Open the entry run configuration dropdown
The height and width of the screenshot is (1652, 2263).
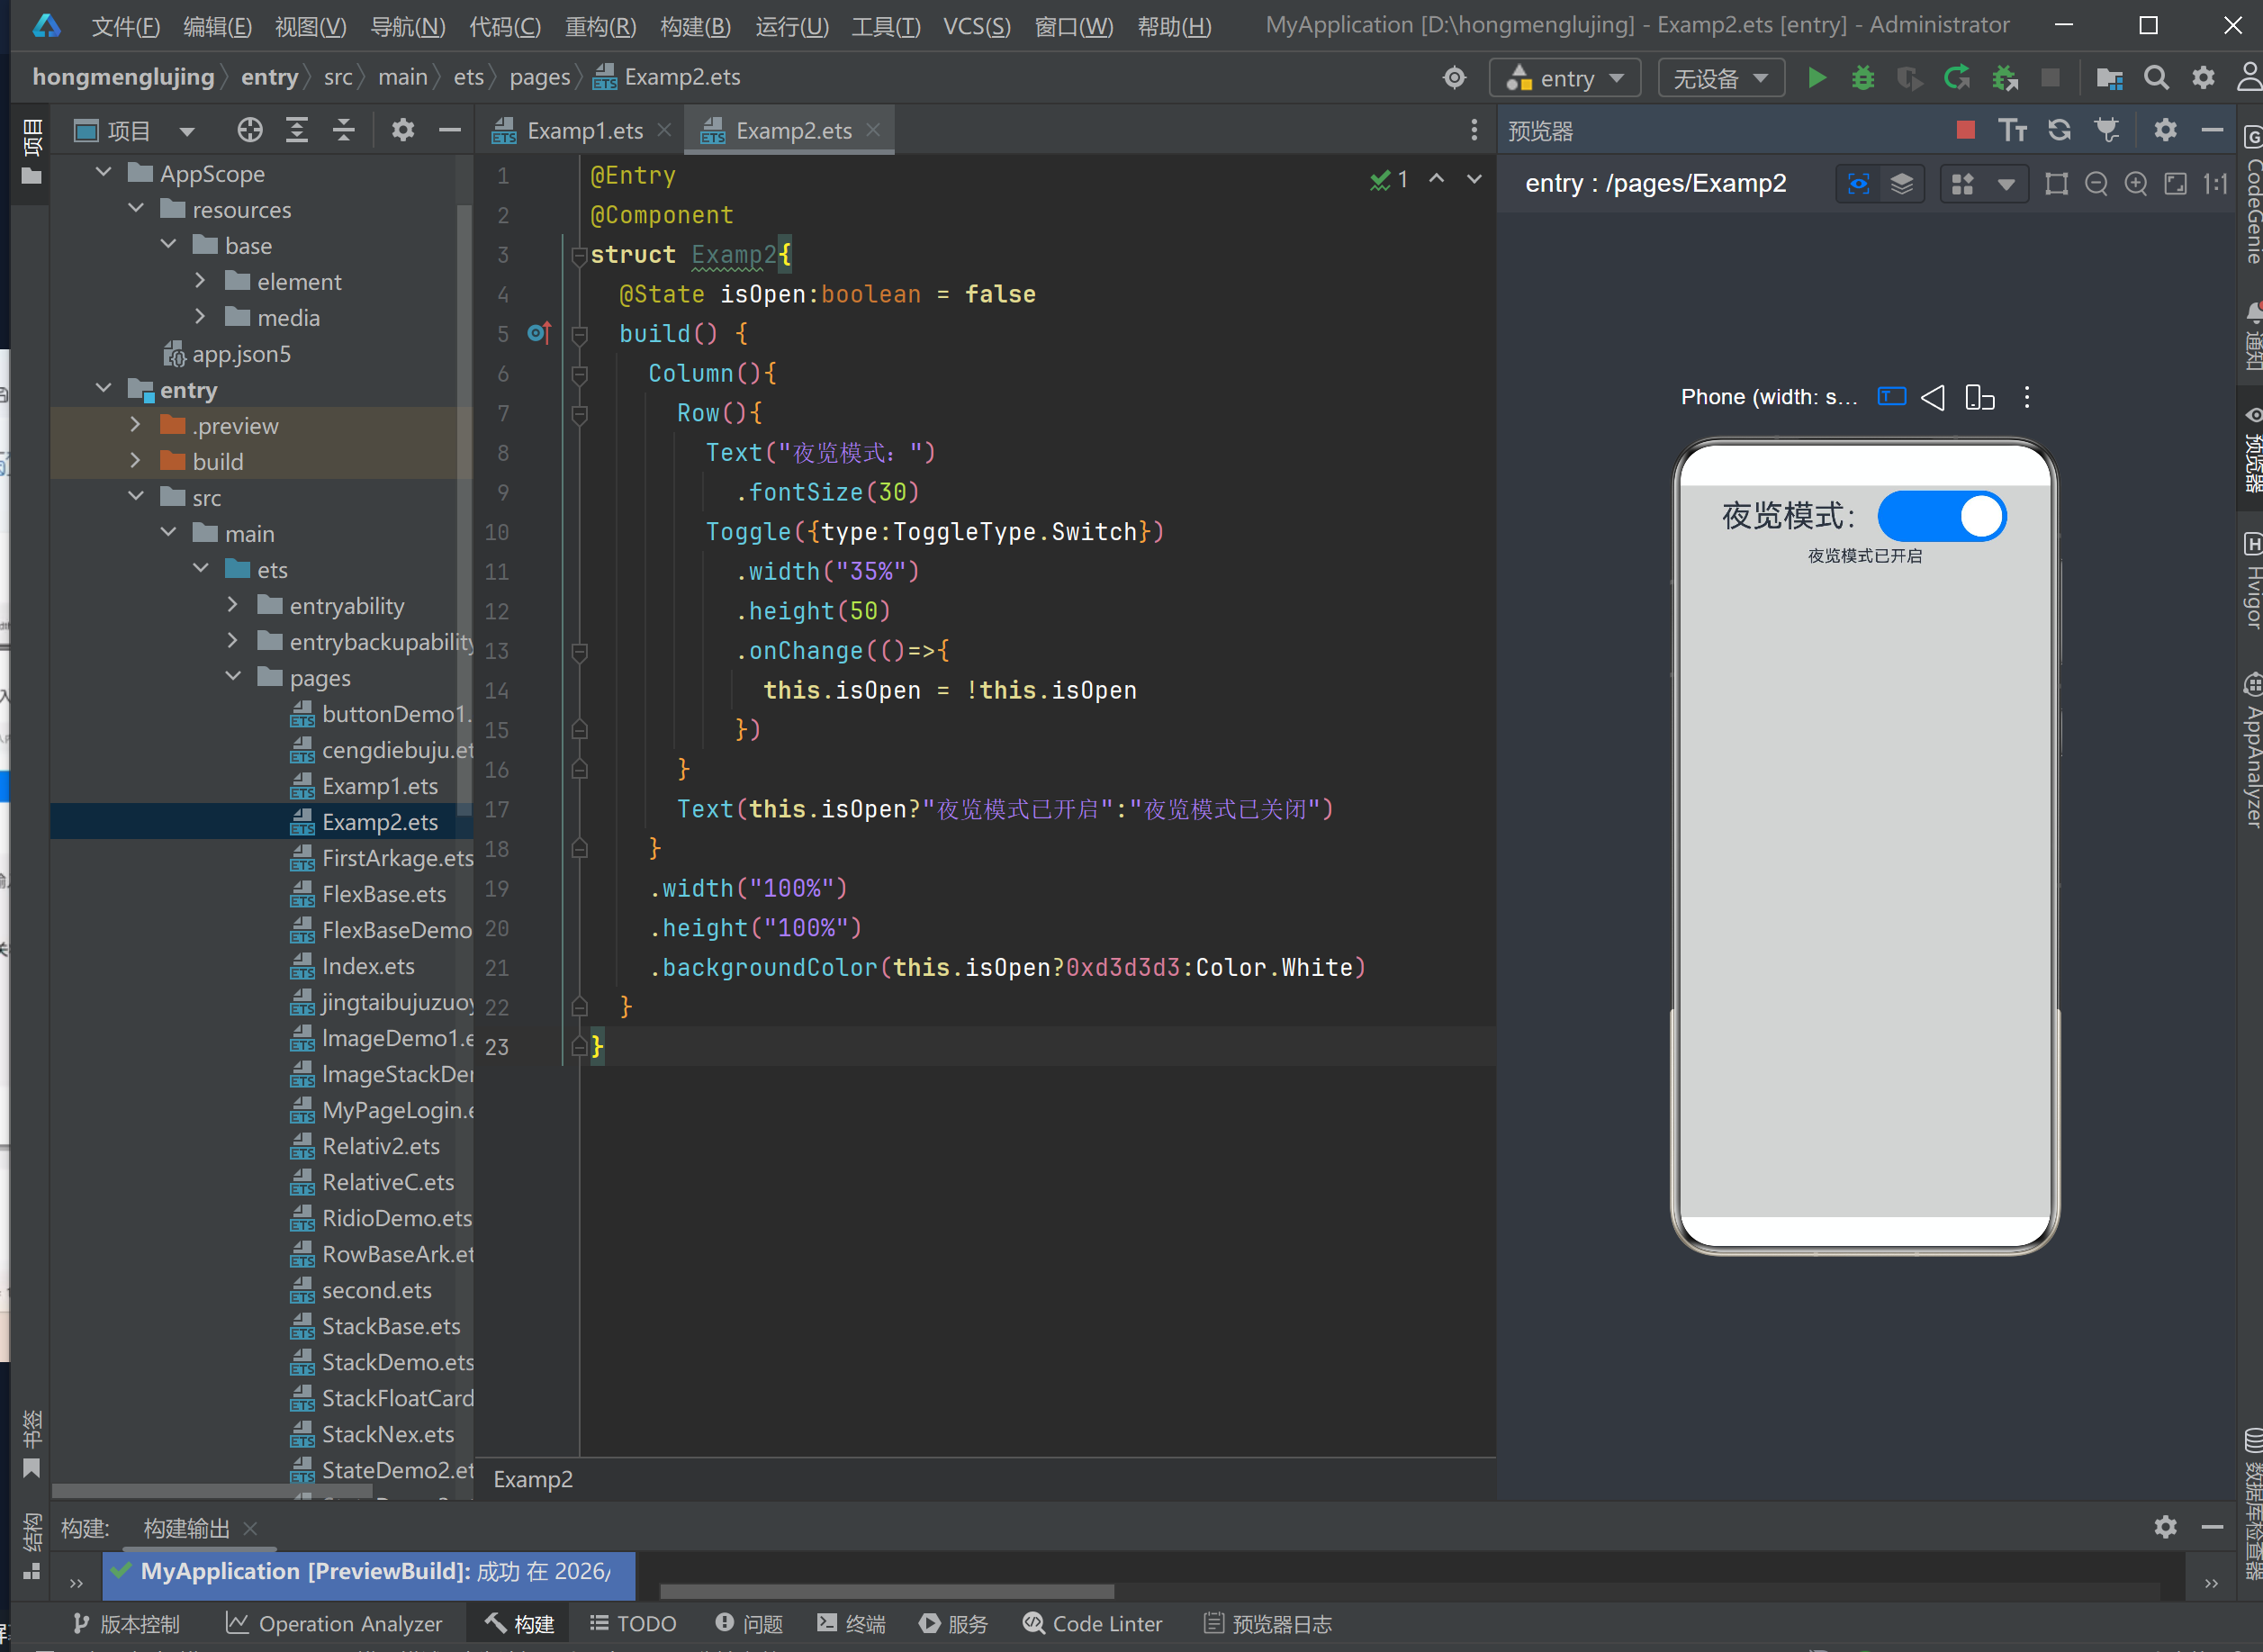click(1565, 78)
